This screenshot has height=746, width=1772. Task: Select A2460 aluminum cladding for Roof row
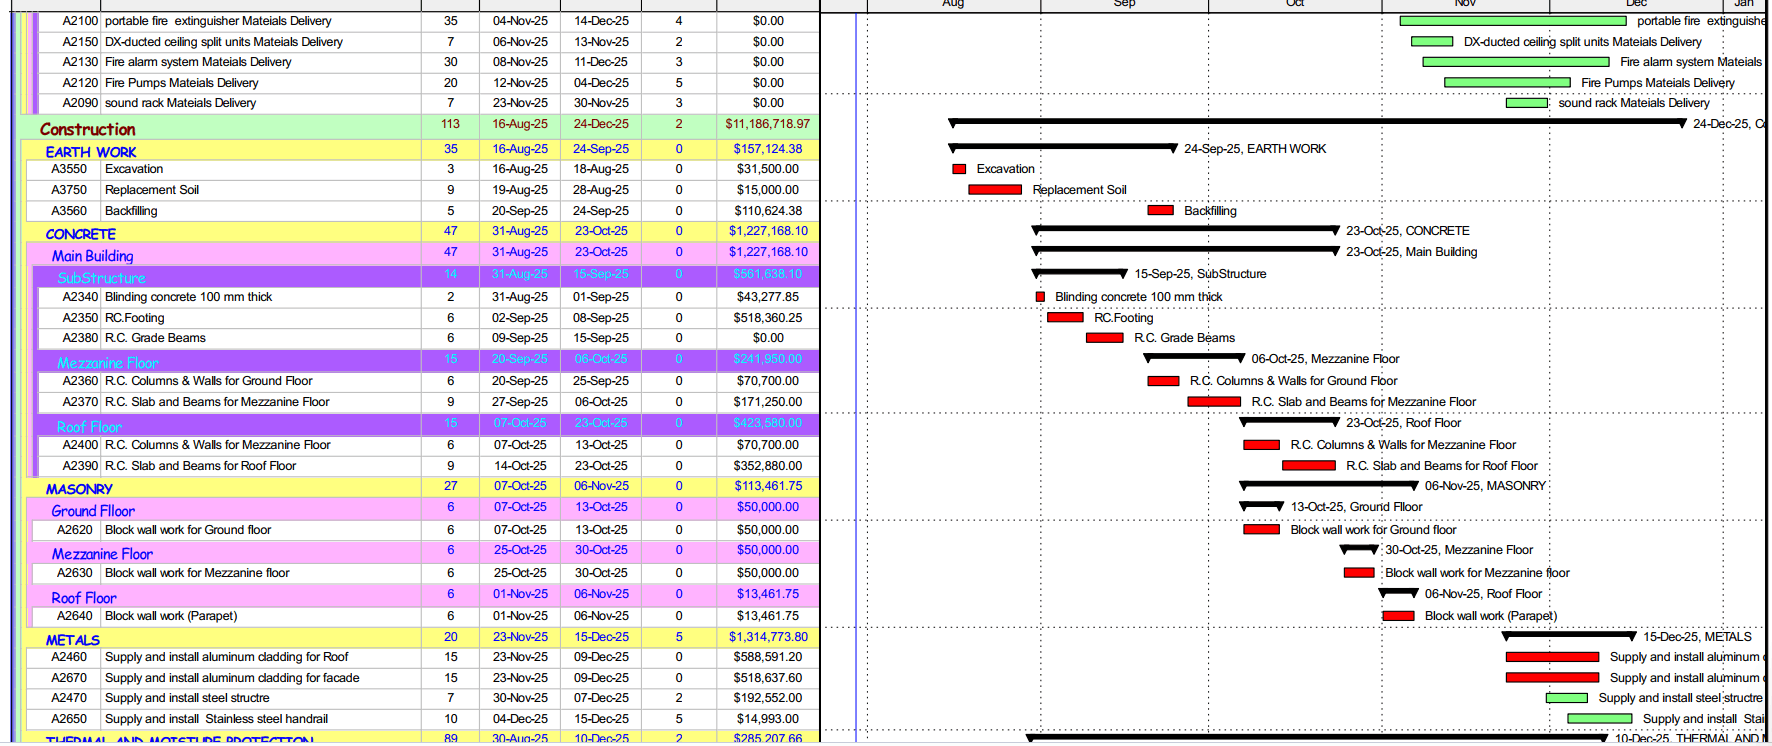pyautogui.click(x=226, y=657)
